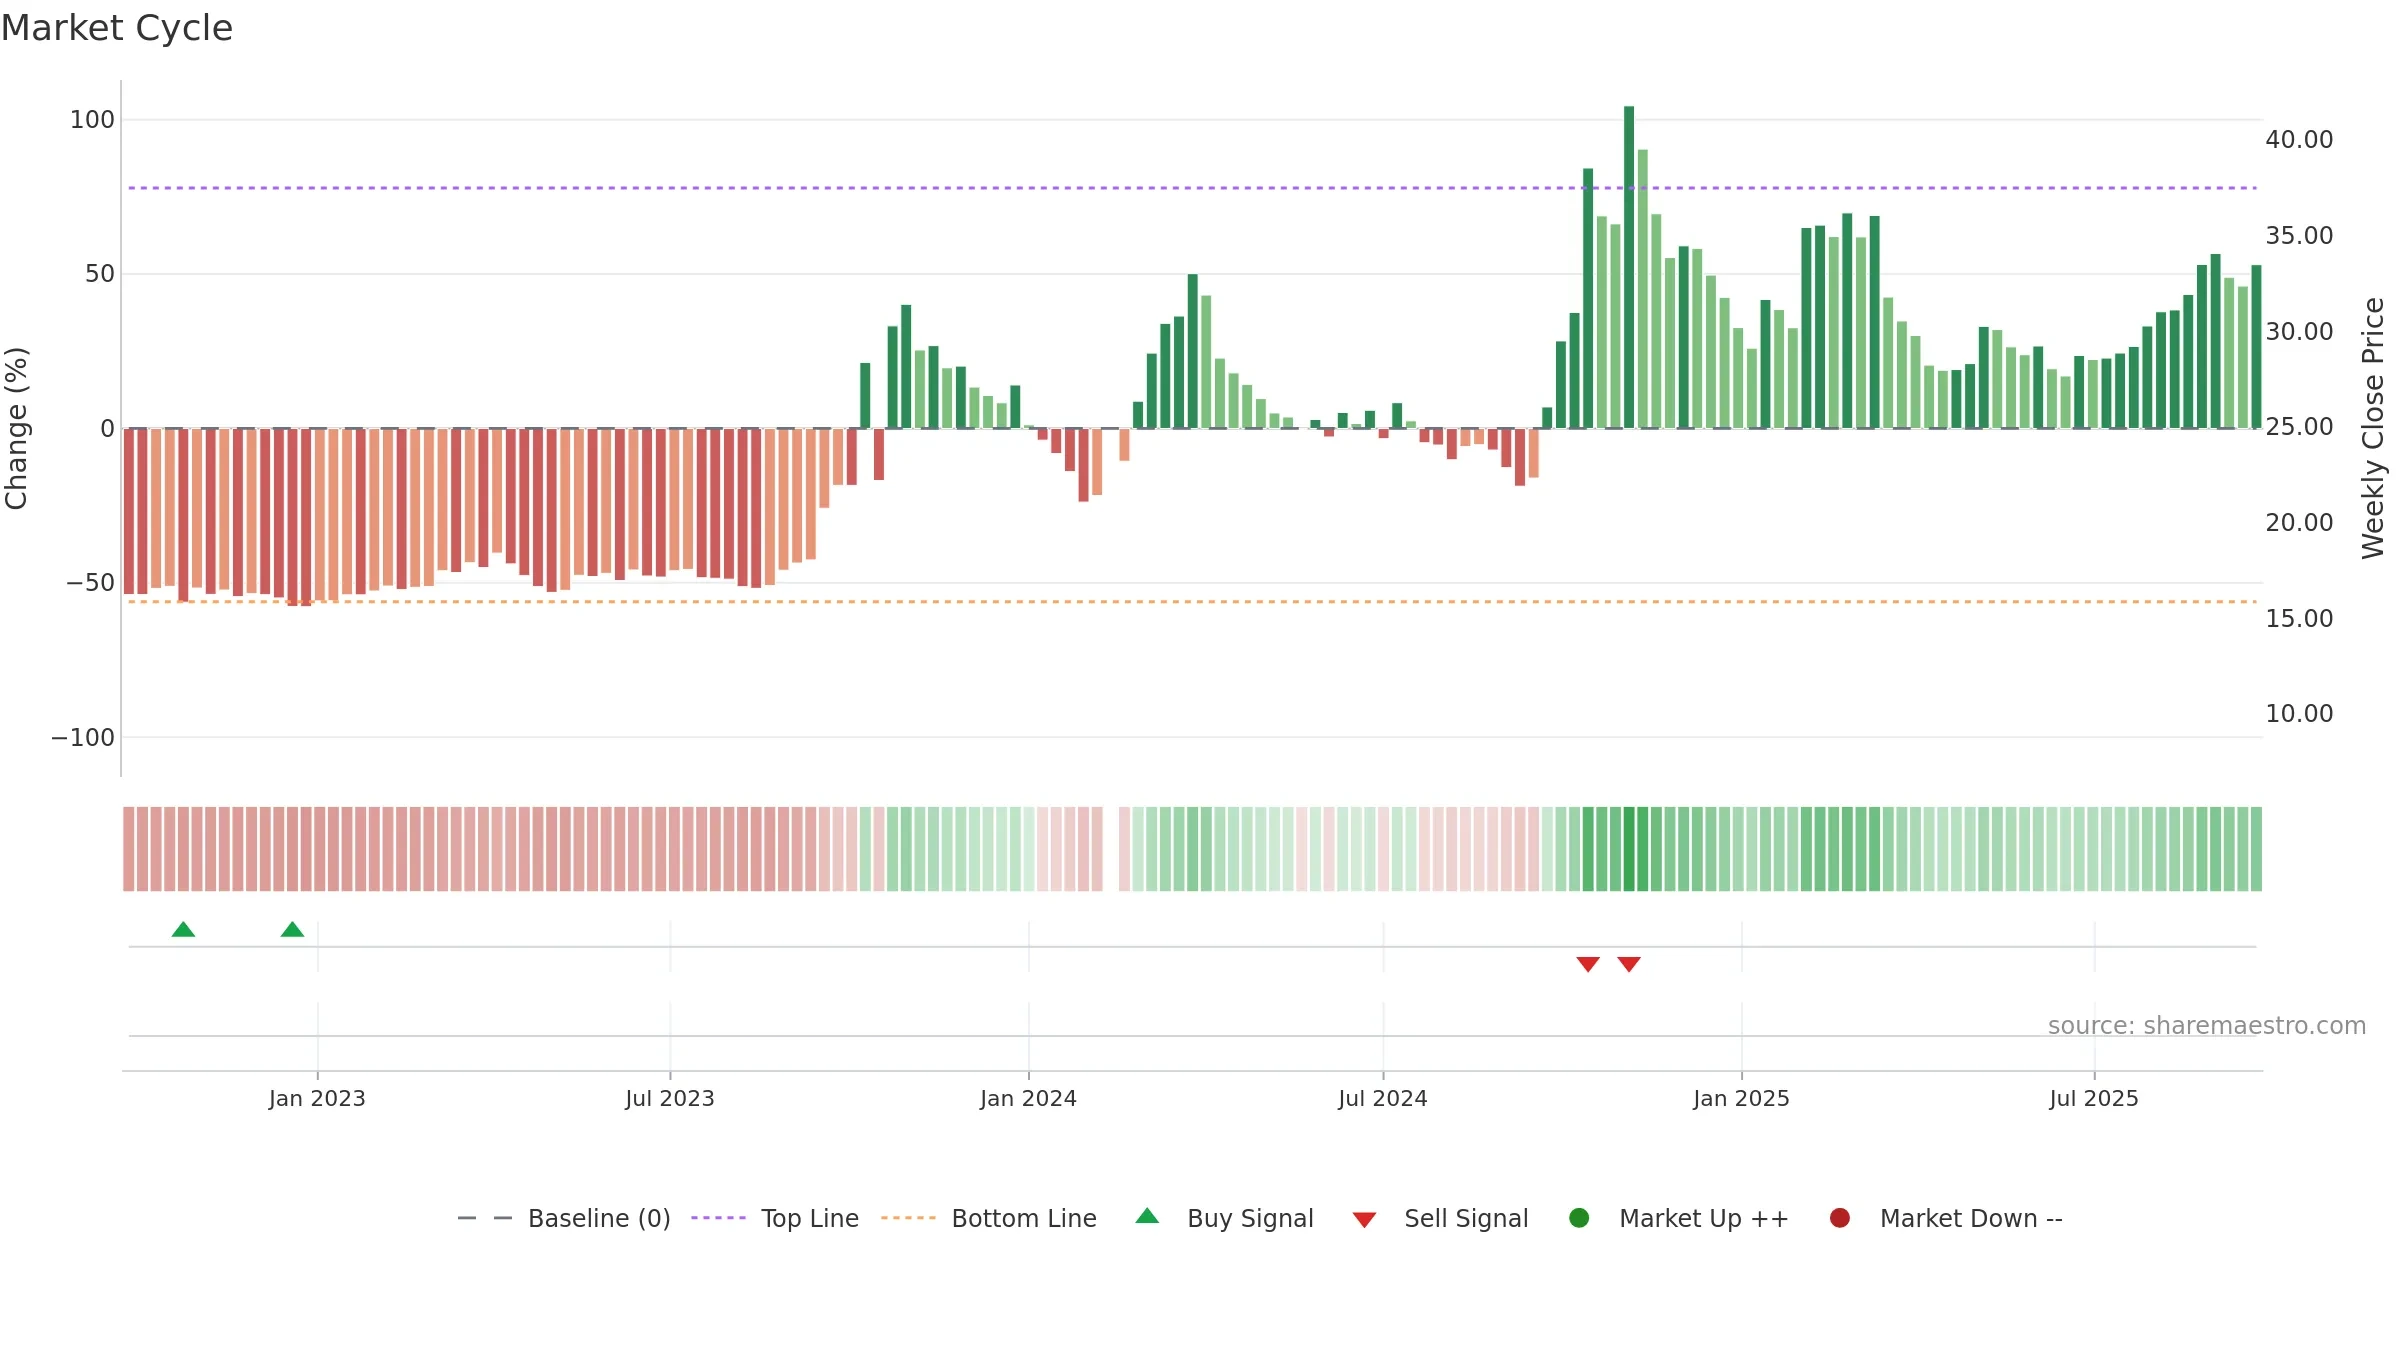Click the 15.00 tick on right axis
The height and width of the screenshot is (1350, 2400).
(2299, 619)
